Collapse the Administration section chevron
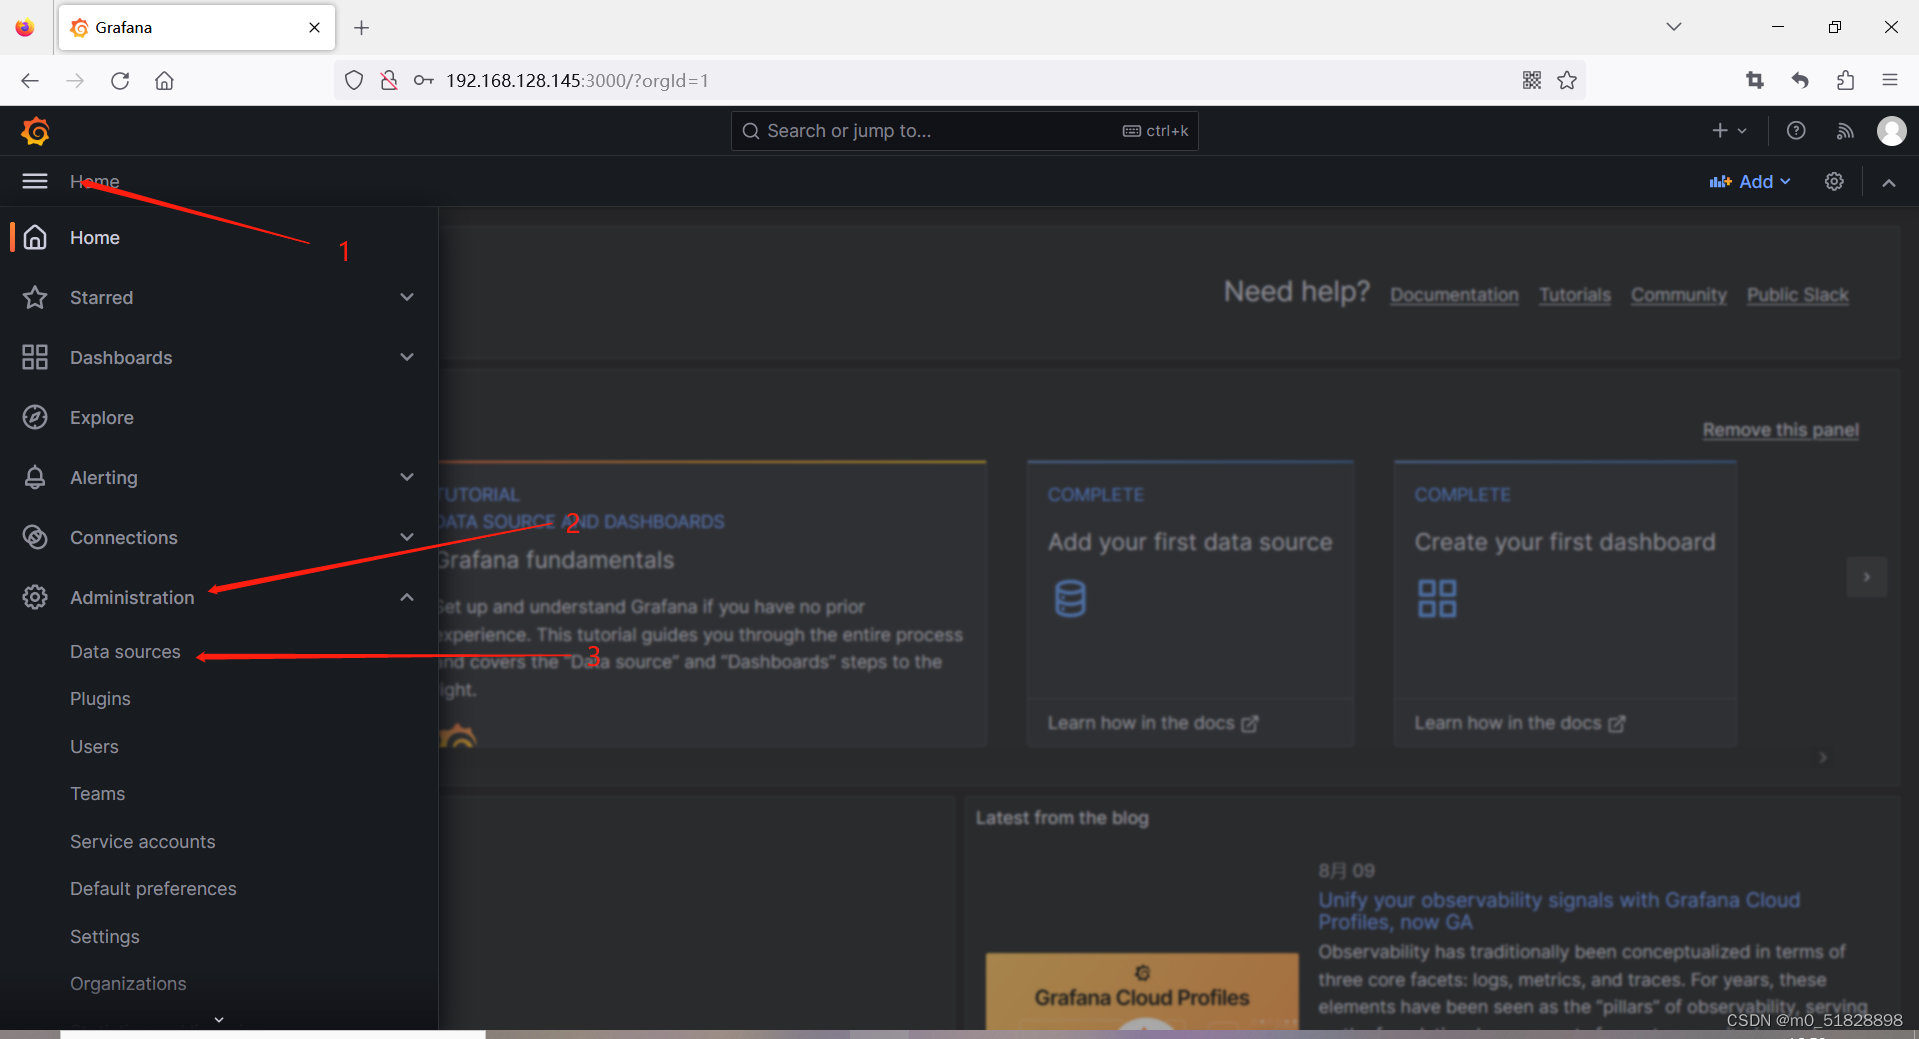Image resolution: width=1919 pixels, height=1039 pixels. [407, 597]
